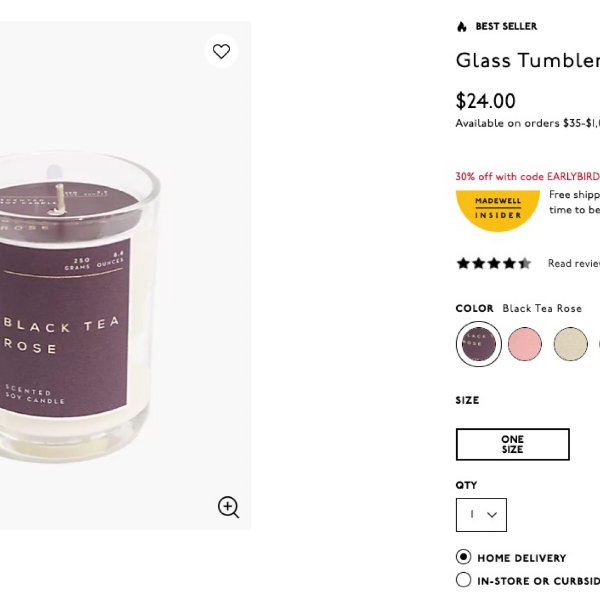Viewport: 600px width, 600px height.
Task: Click the Free shipping insider text
Action: pos(574,202)
